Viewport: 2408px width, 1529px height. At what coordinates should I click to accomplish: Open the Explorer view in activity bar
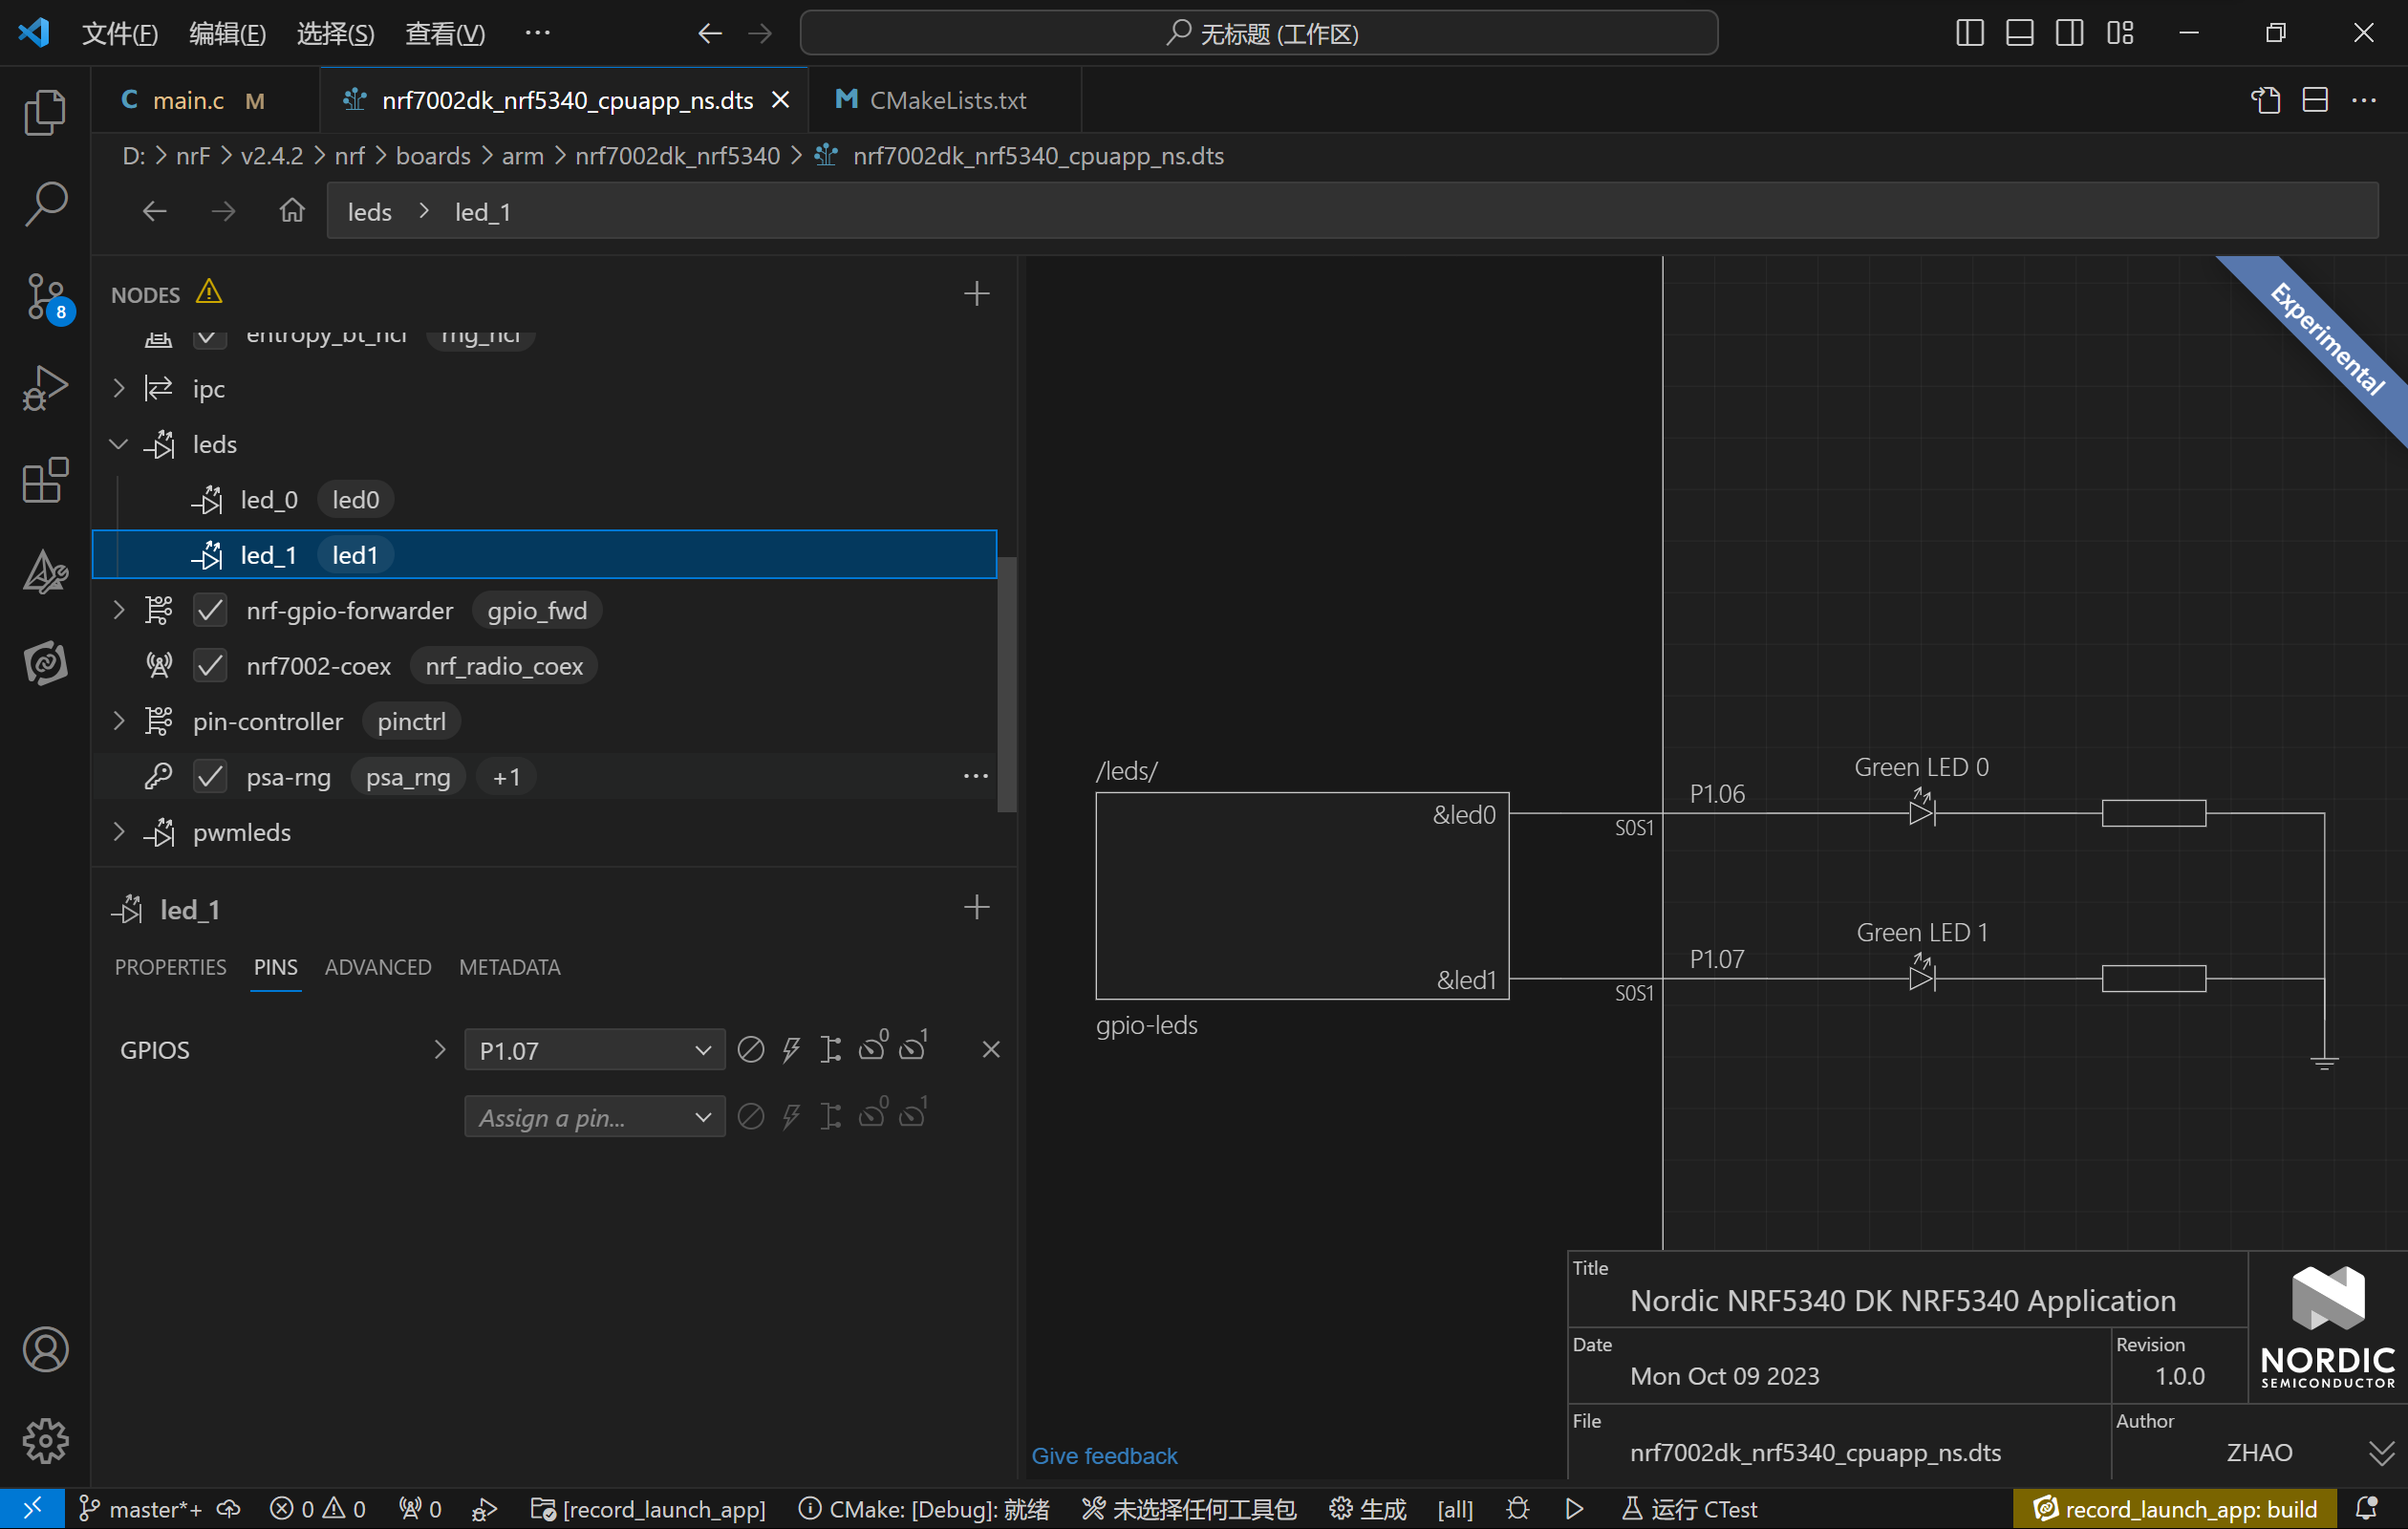pos(45,112)
